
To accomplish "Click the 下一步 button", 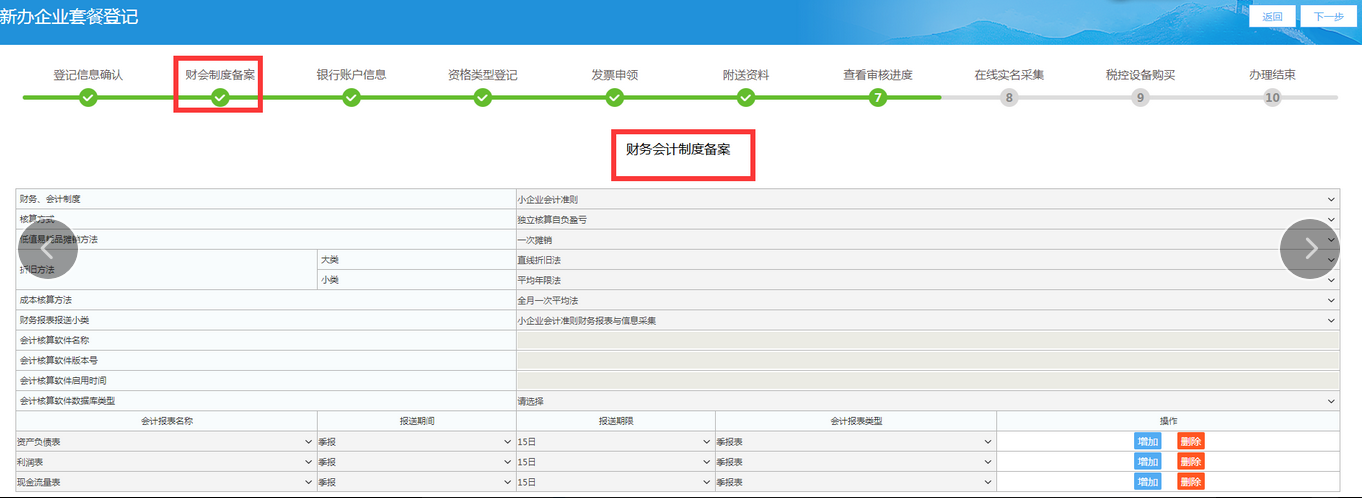I will [x=1329, y=16].
